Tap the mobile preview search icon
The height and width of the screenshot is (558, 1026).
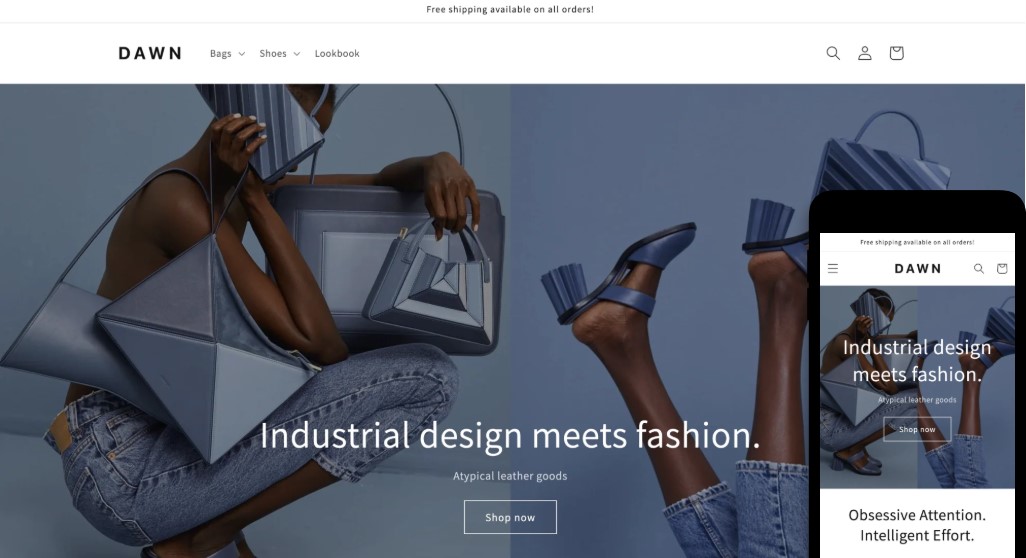tap(979, 268)
